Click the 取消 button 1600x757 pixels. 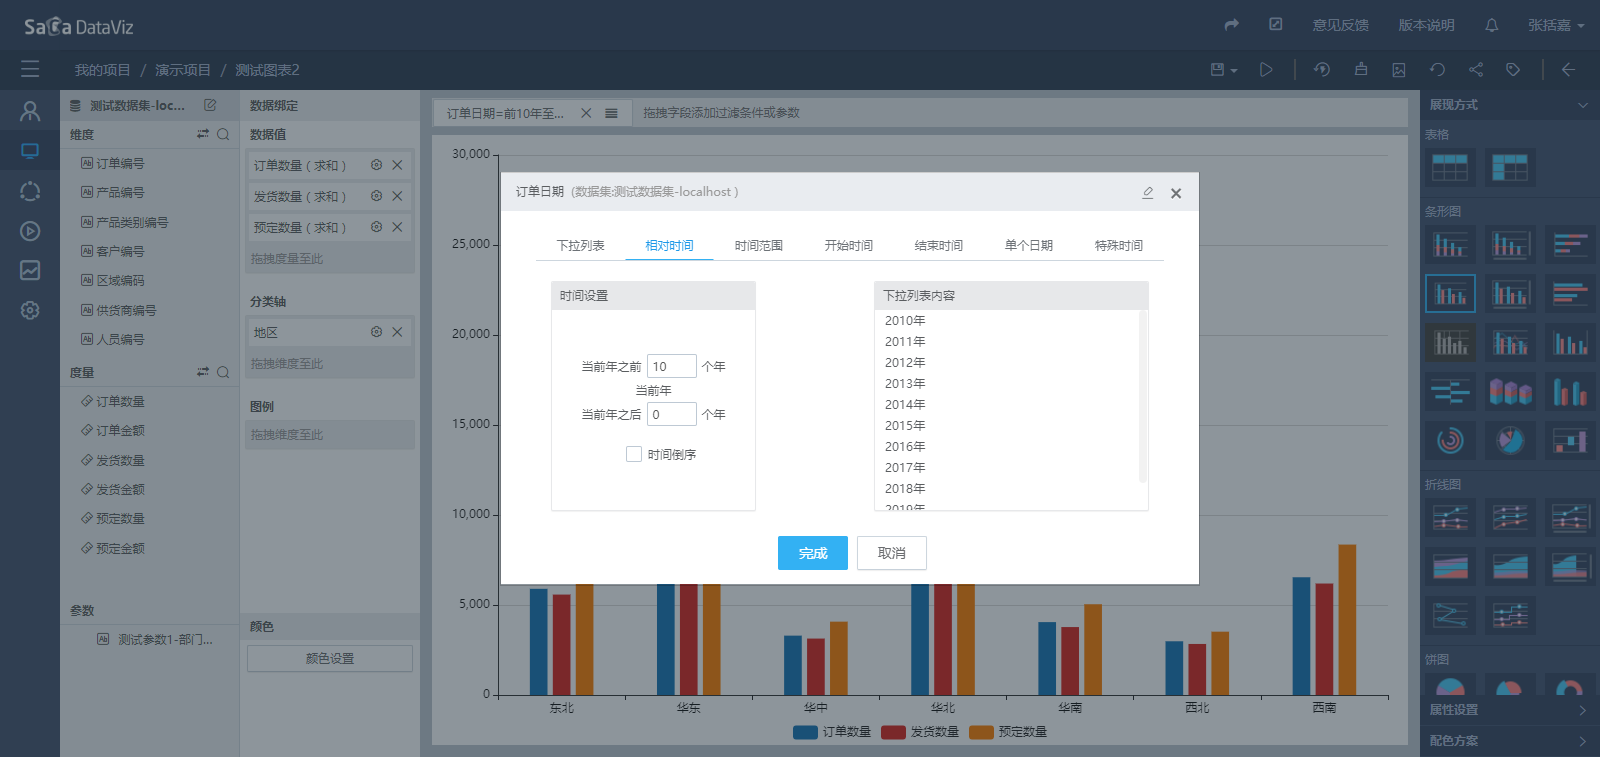892,553
